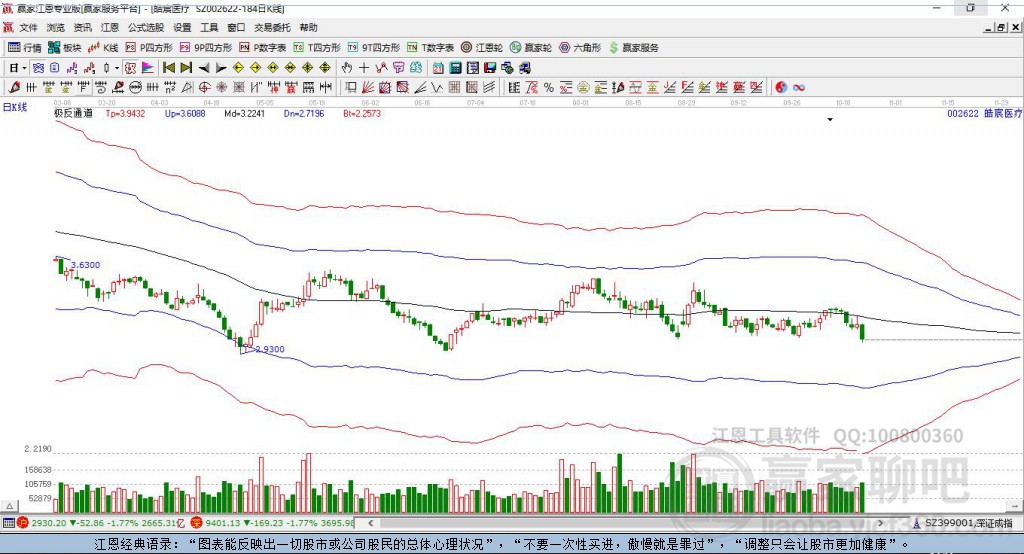This screenshot has width=1024, height=554.
Task: Click the 日K线 chart label
Action: pos(14,107)
